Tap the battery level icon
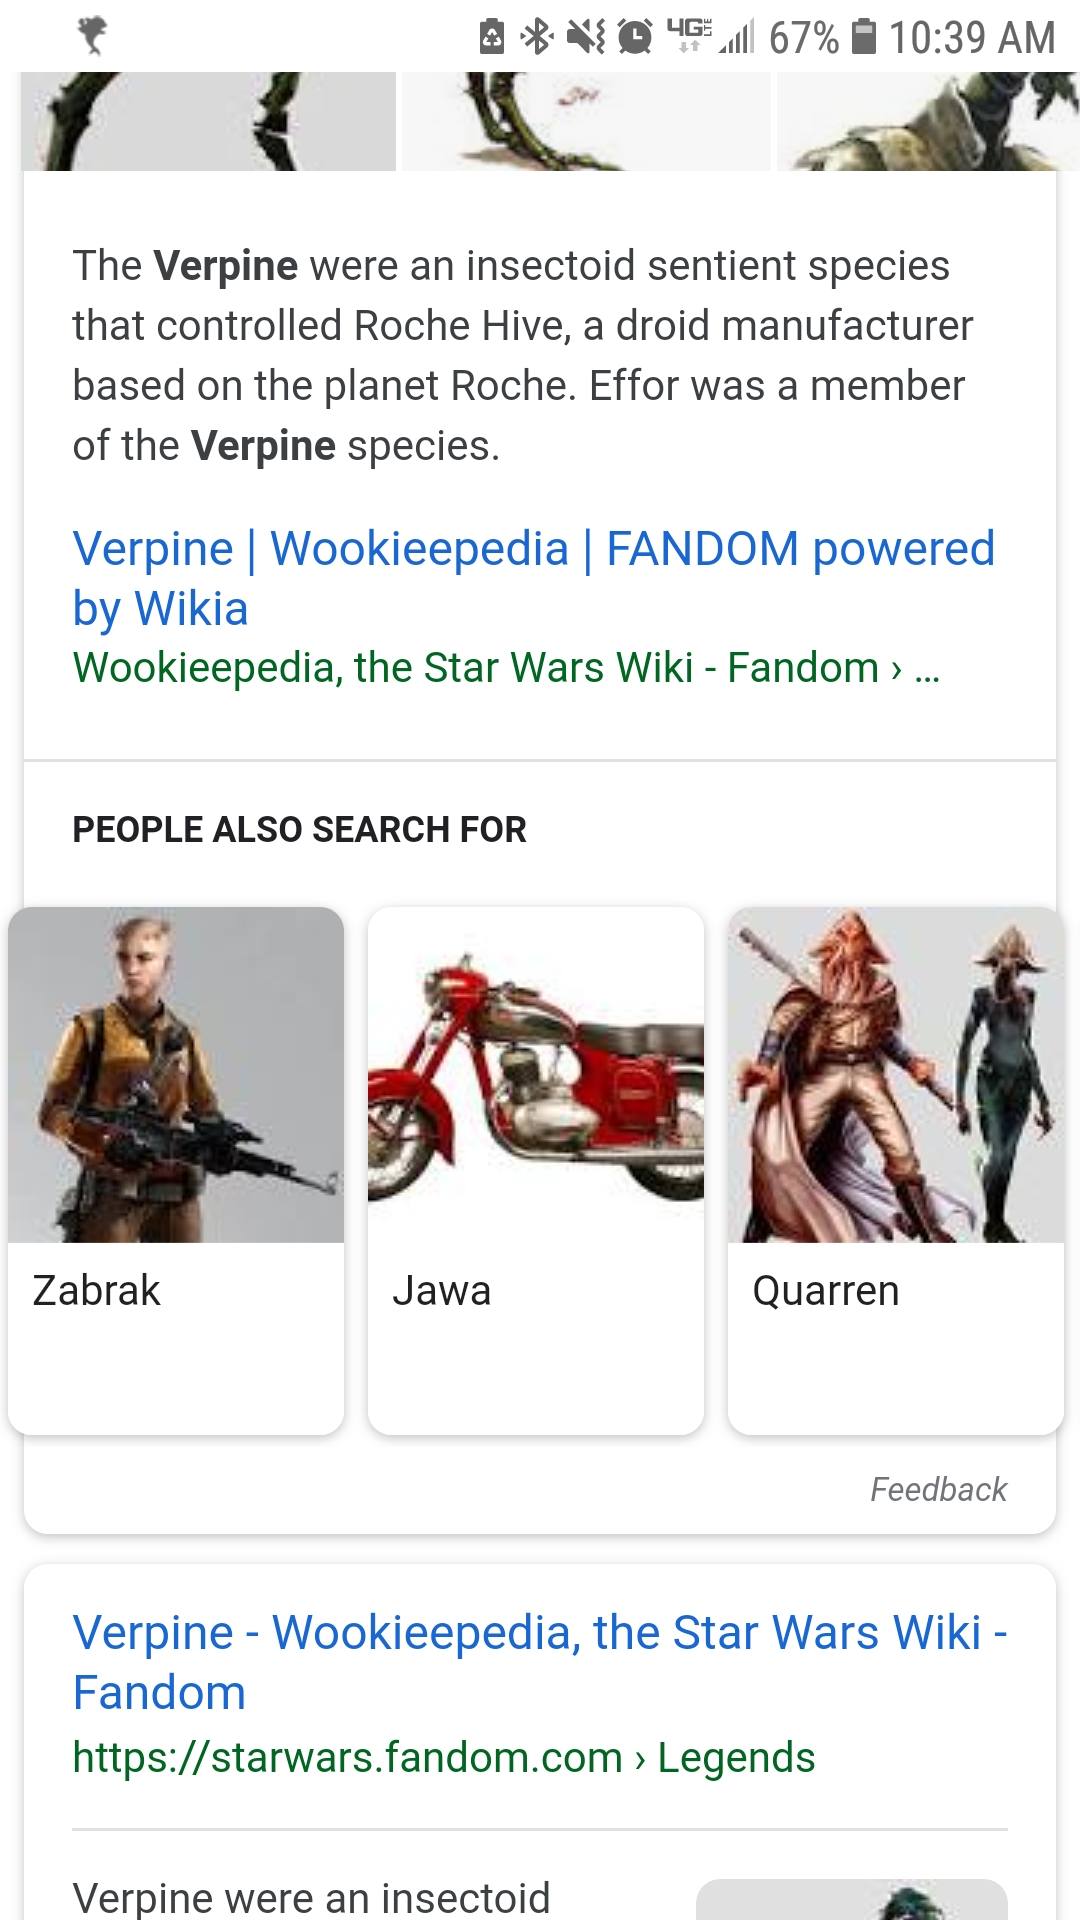 864,36
